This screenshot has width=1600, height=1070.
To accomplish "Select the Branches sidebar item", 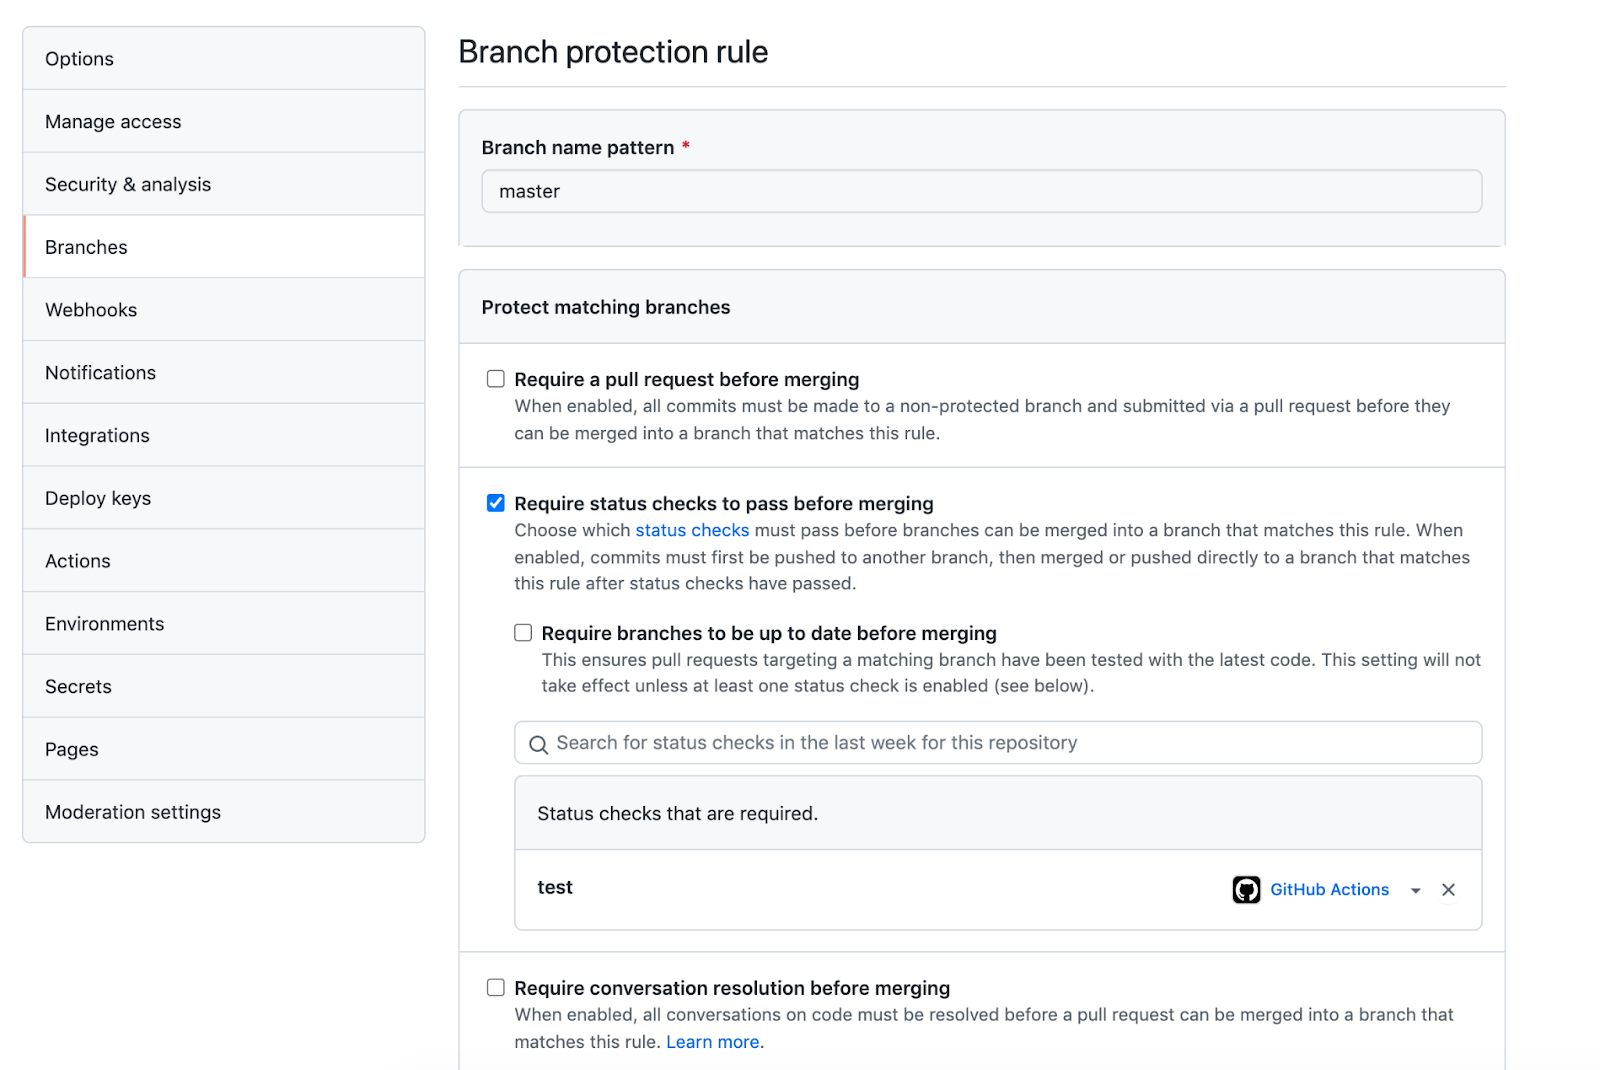I will 224,247.
